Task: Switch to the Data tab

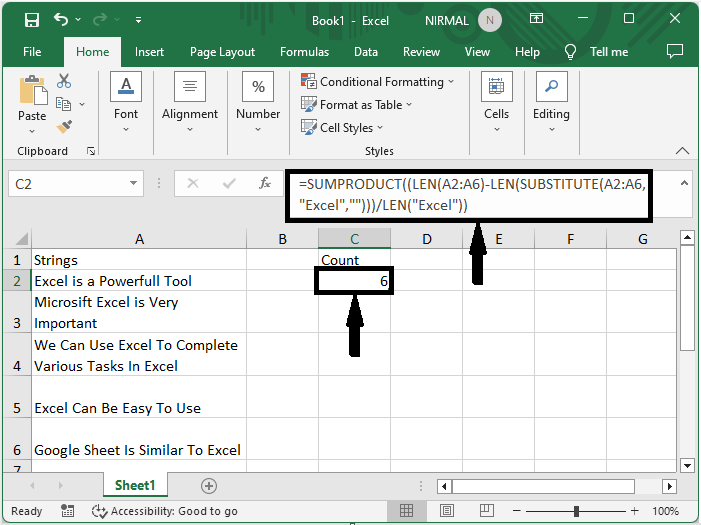Action: (x=366, y=52)
